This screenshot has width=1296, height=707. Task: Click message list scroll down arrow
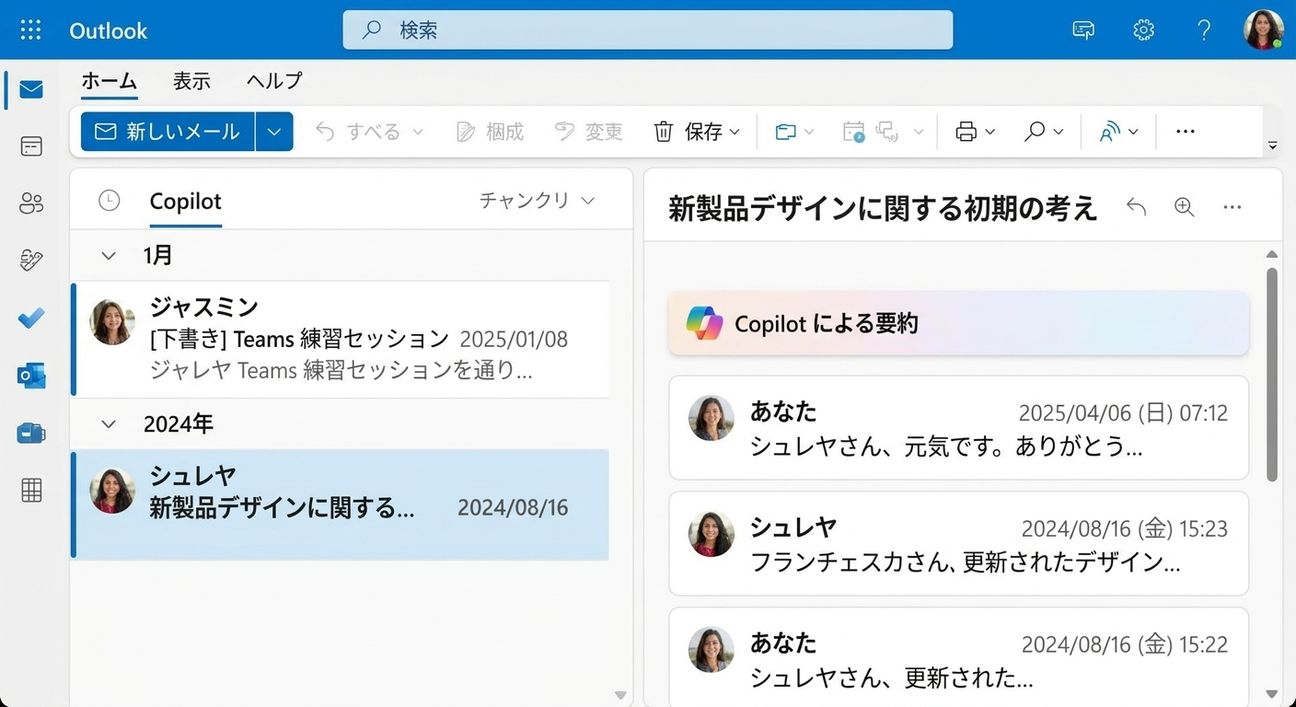pyautogui.click(x=620, y=694)
